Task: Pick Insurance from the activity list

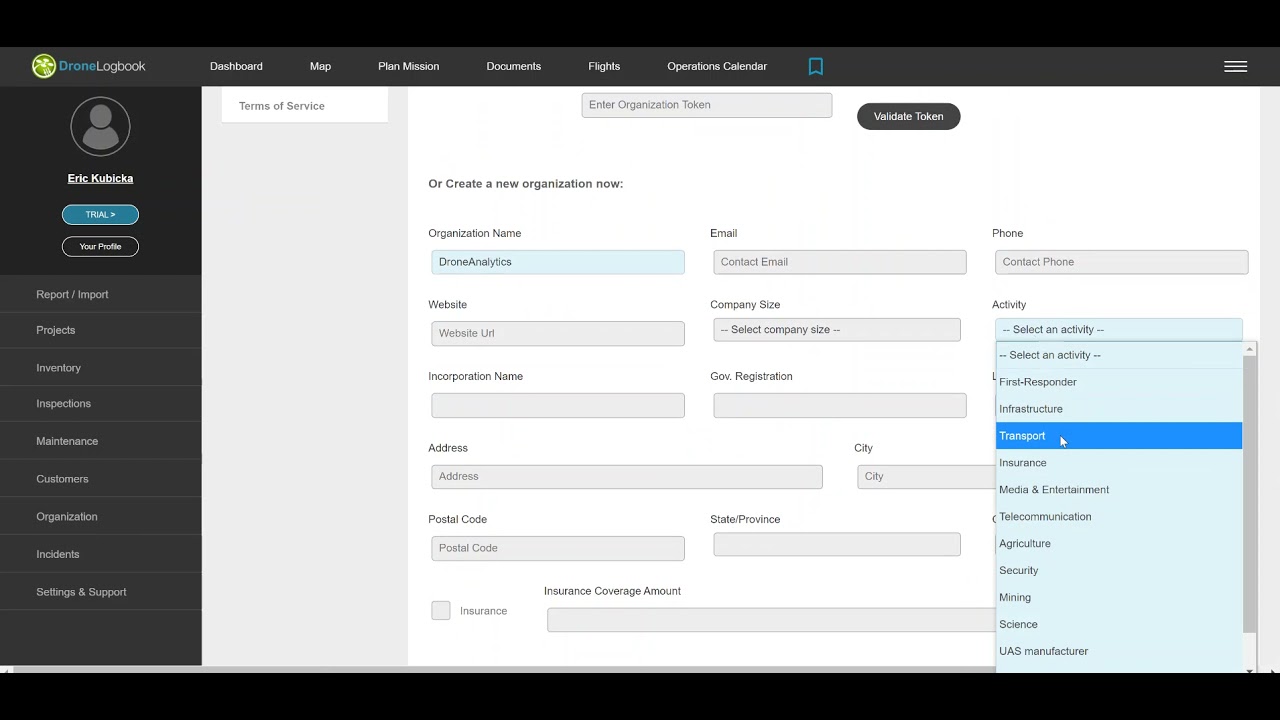Action: click(x=1119, y=463)
